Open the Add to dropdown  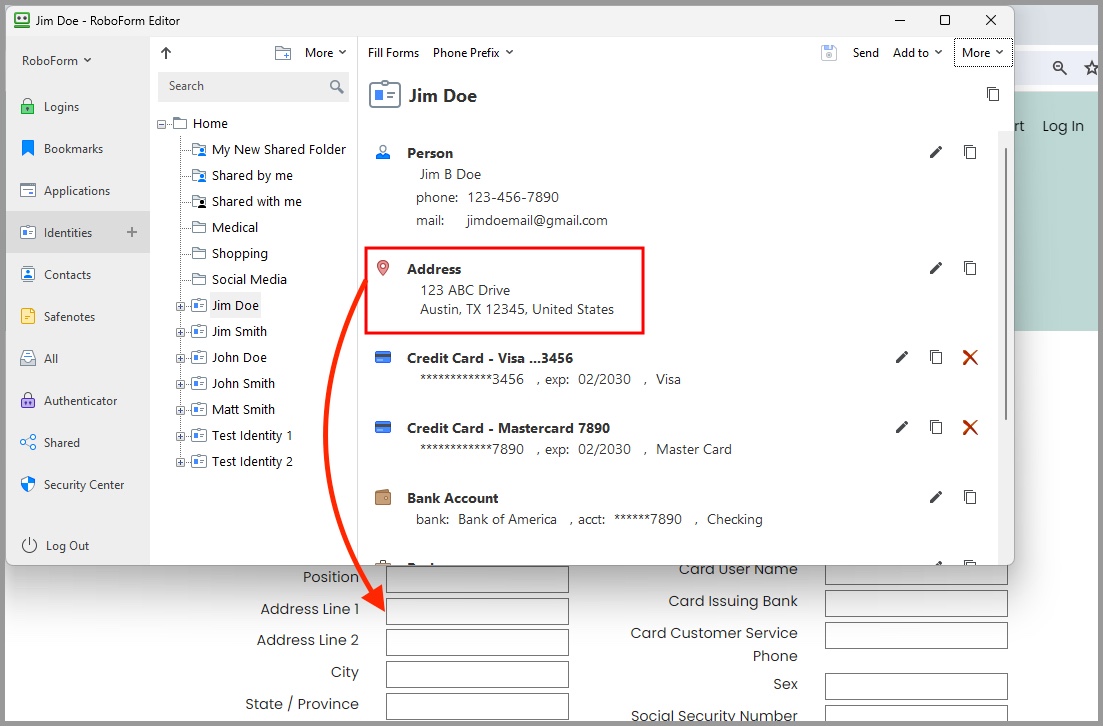[x=917, y=53]
